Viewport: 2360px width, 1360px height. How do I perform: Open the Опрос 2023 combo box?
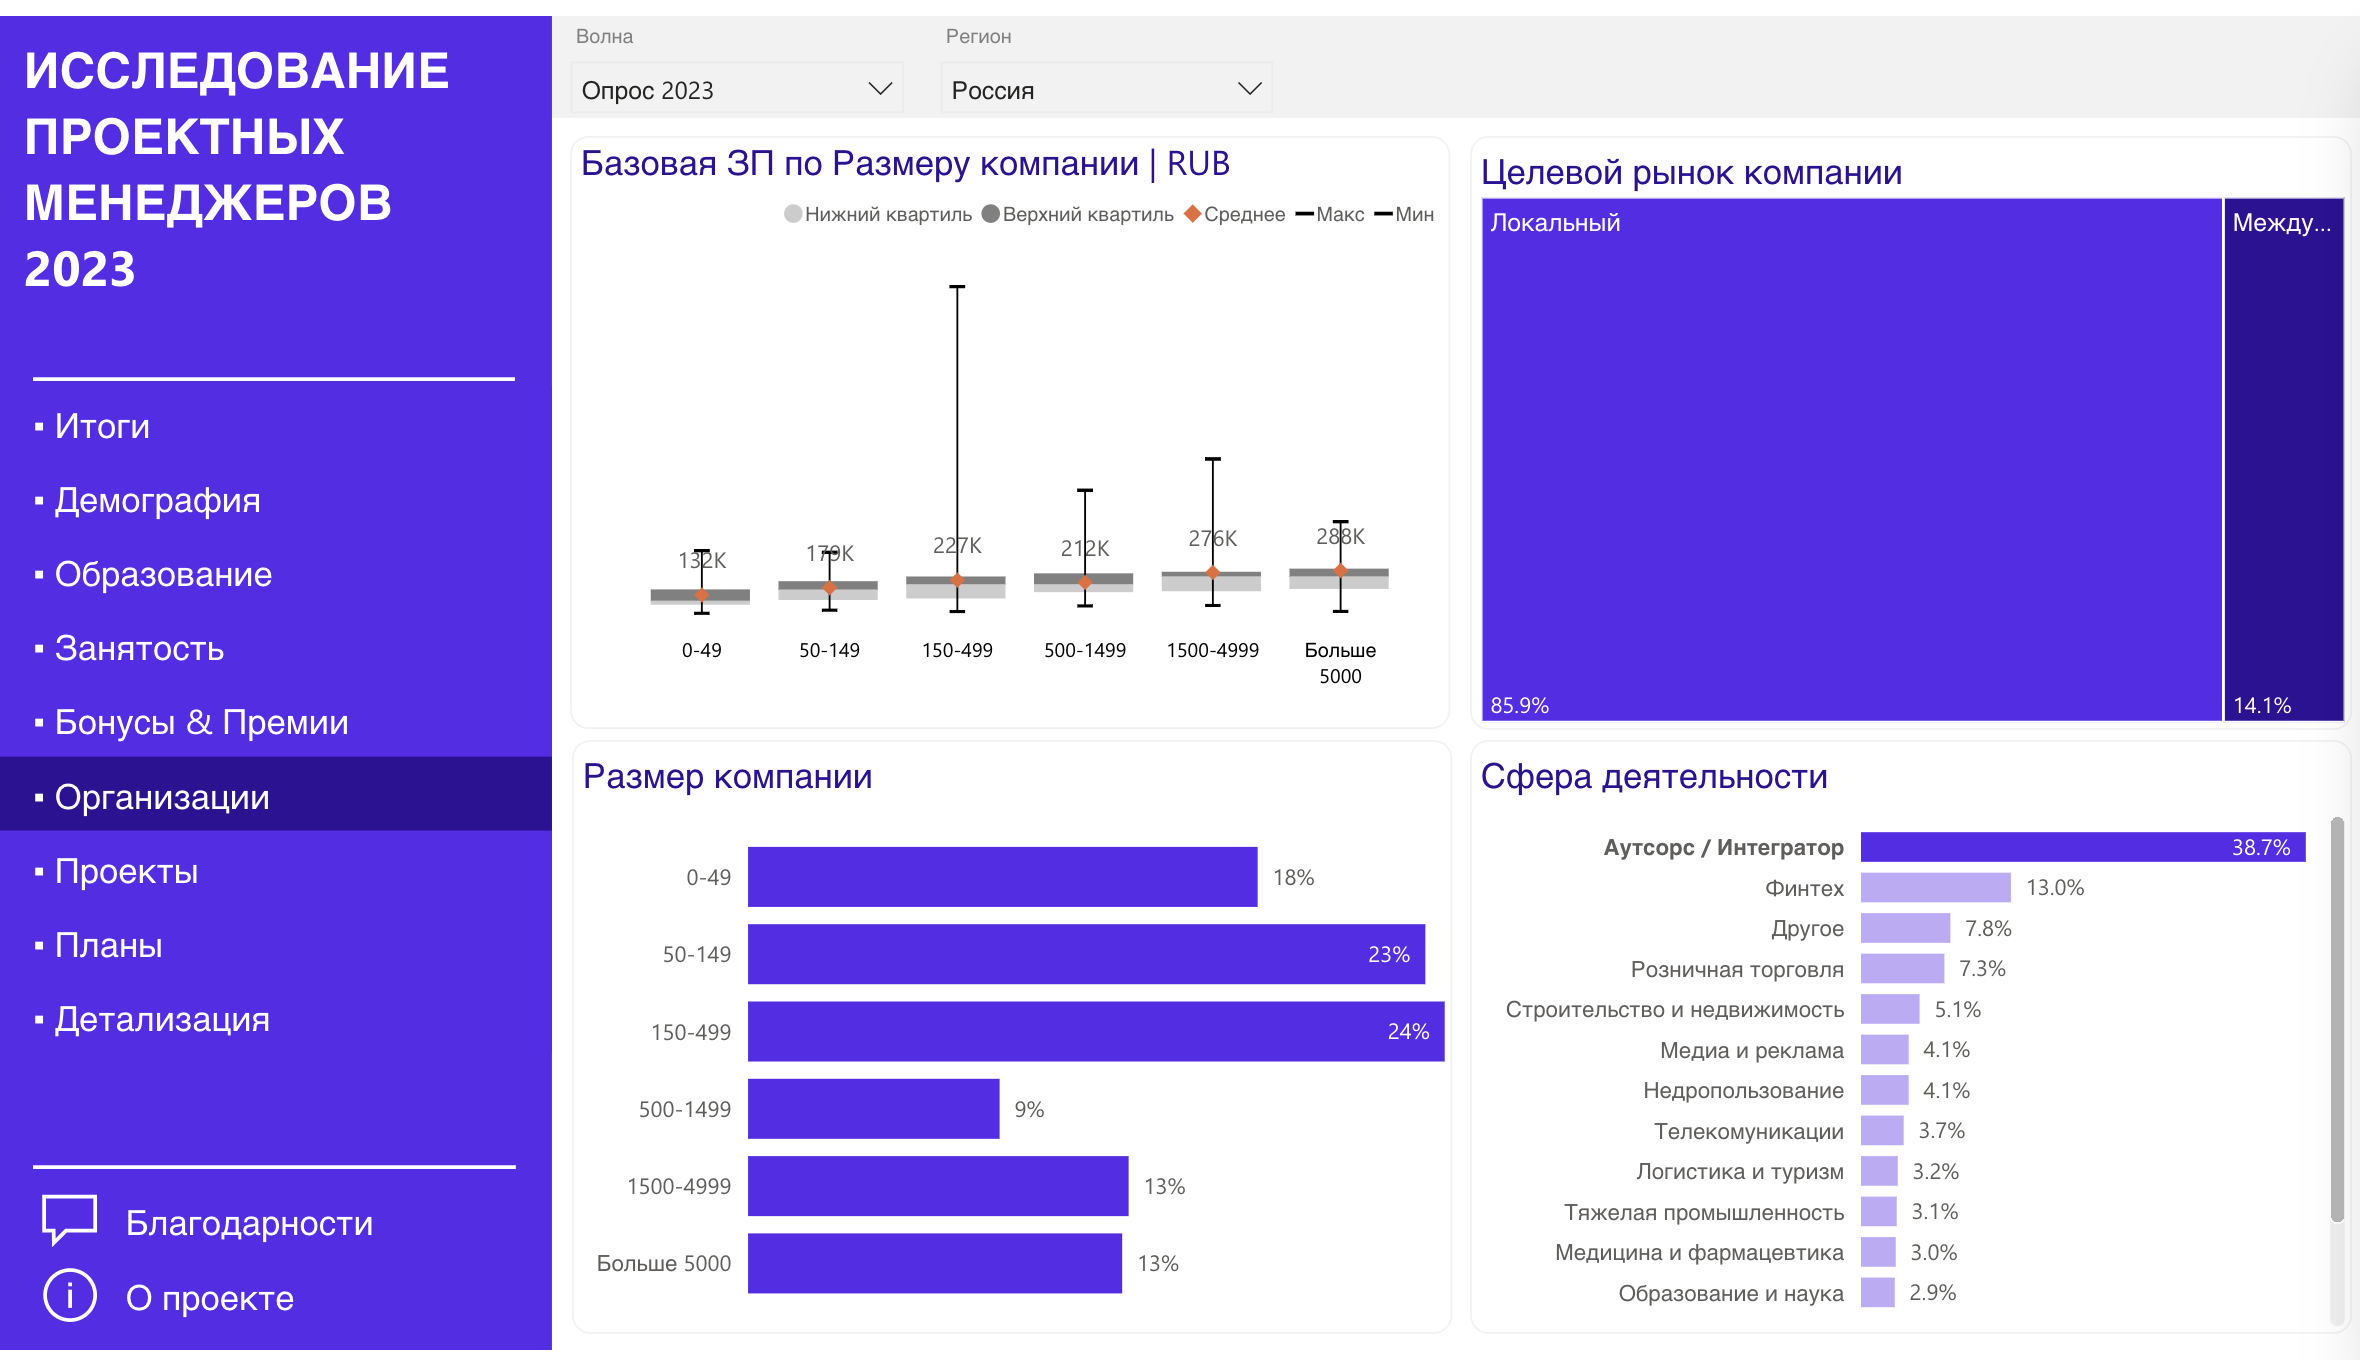point(737,89)
